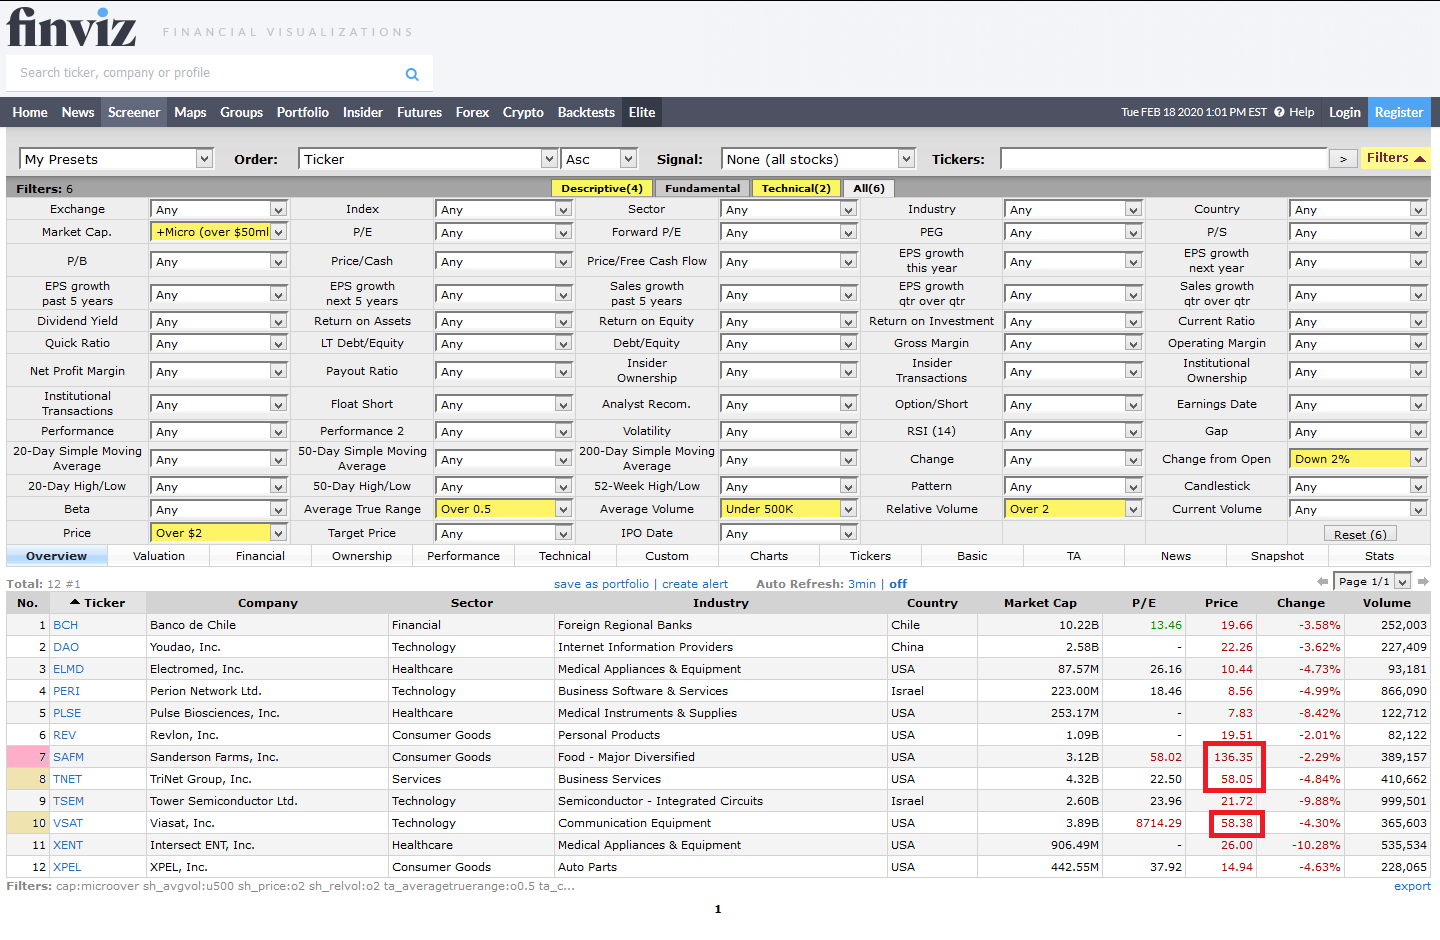Switch to the Technical(2) filter tab
This screenshot has width=1440, height=940.
[x=796, y=188]
